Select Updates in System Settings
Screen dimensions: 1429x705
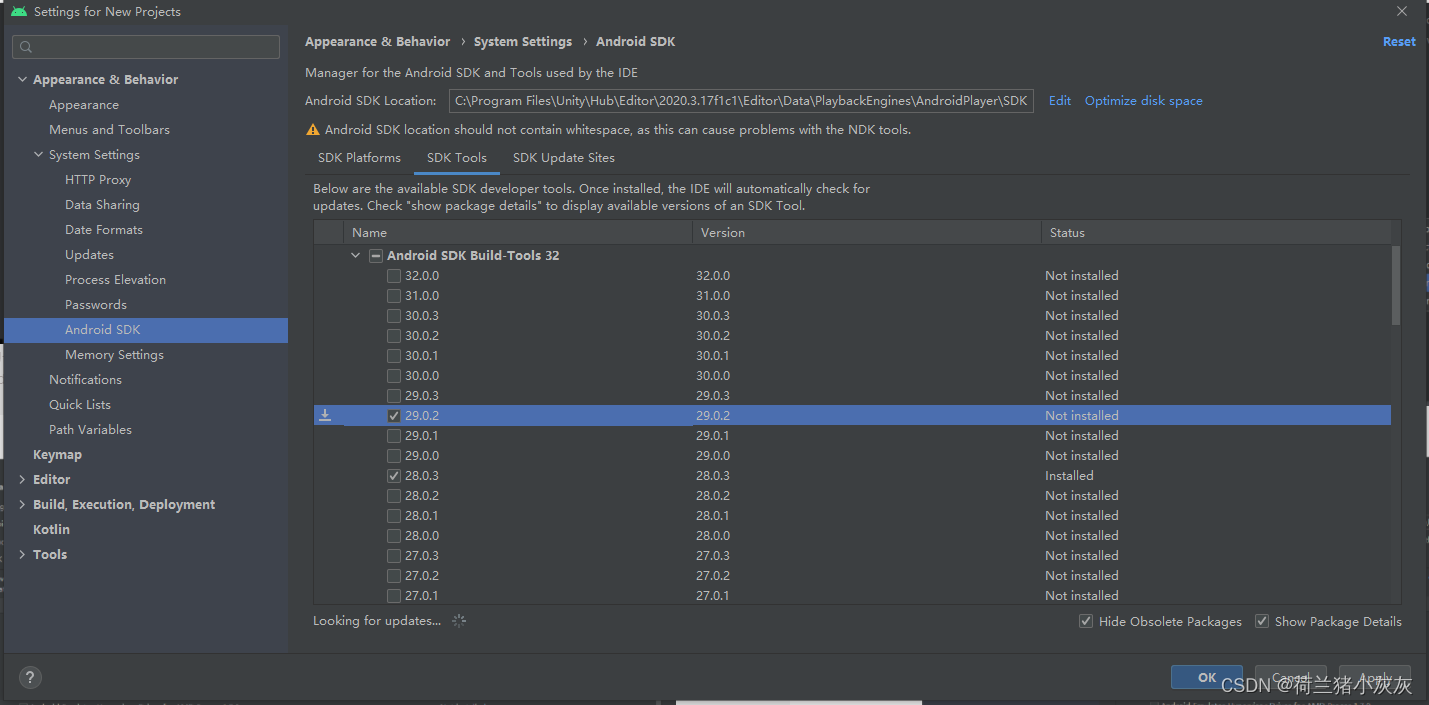tap(89, 255)
